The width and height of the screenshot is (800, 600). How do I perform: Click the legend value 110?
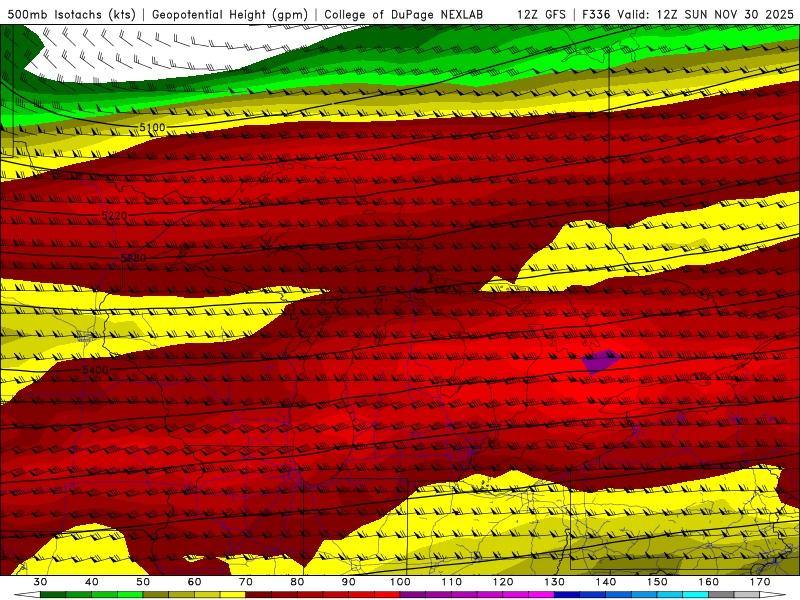click(452, 582)
